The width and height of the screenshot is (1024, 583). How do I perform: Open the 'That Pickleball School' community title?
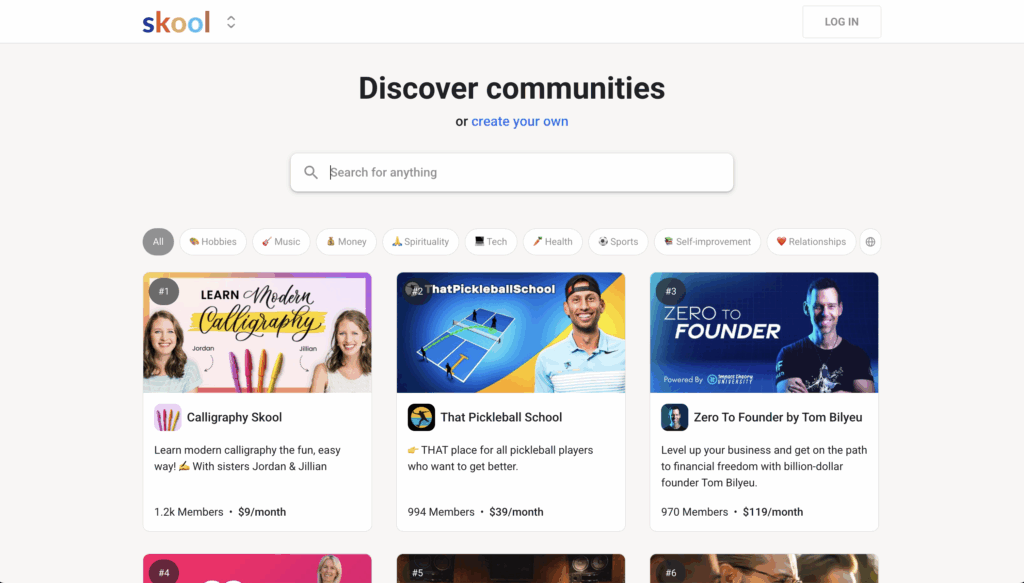pos(501,417)
